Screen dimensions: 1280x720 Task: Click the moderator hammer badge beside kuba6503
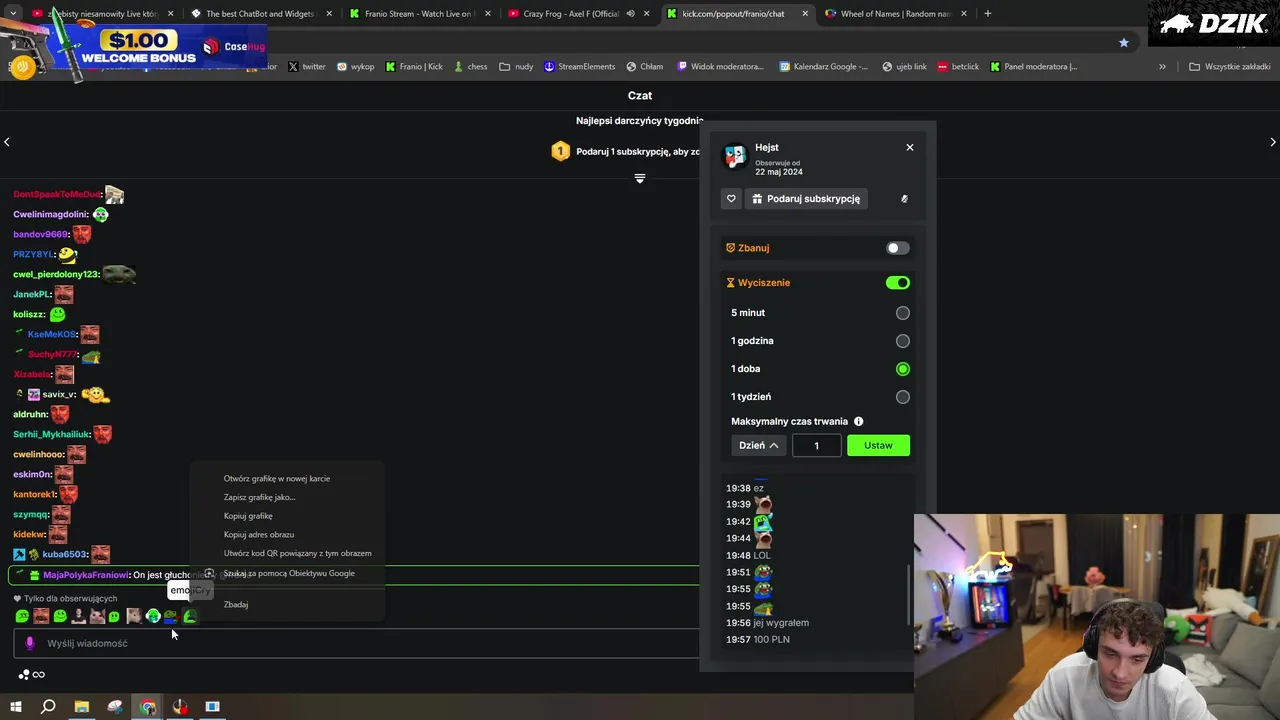19,555
